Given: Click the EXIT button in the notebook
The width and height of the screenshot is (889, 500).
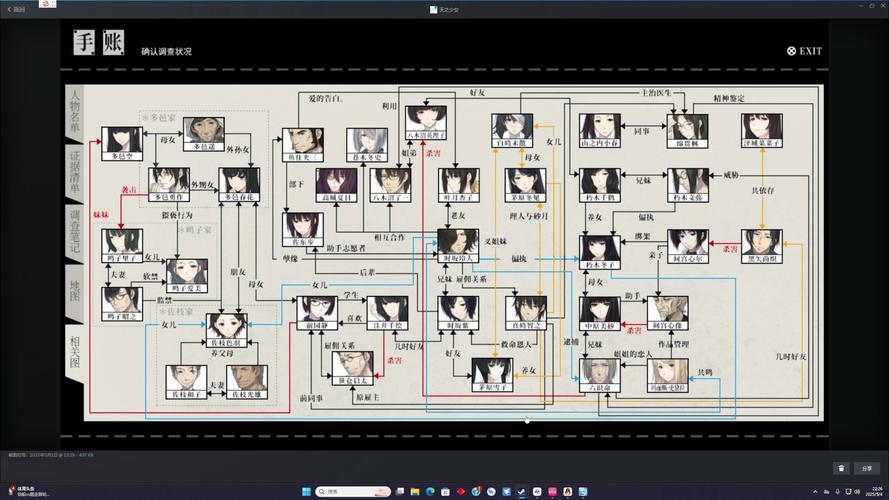Looking at the screenshot, I should pos(804,51).
